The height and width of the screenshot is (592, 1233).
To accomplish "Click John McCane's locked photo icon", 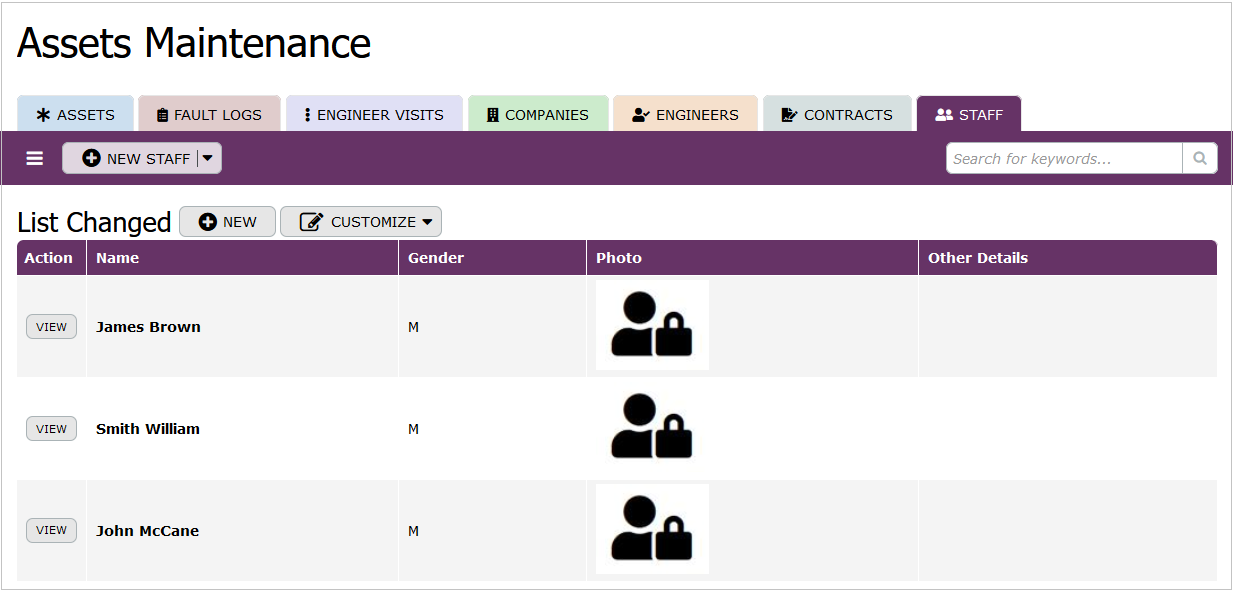I will point(652,529).
